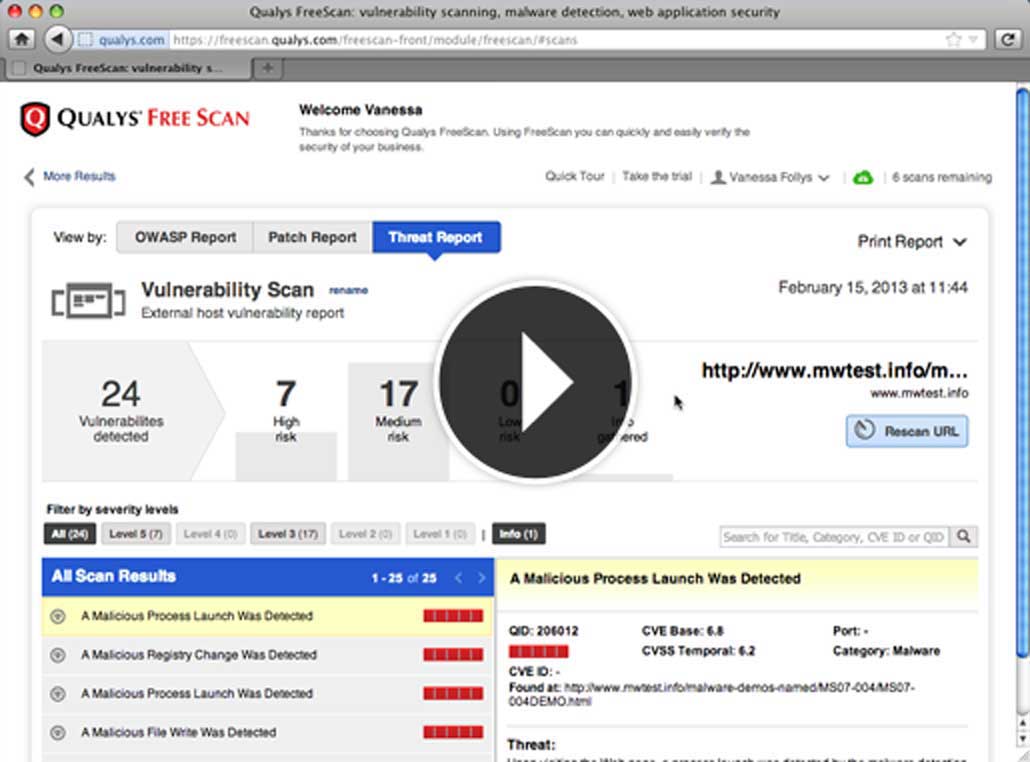Open the Vanessa Follys user menu
This screenshot has height=762, width=1030.
pos(770,177)
